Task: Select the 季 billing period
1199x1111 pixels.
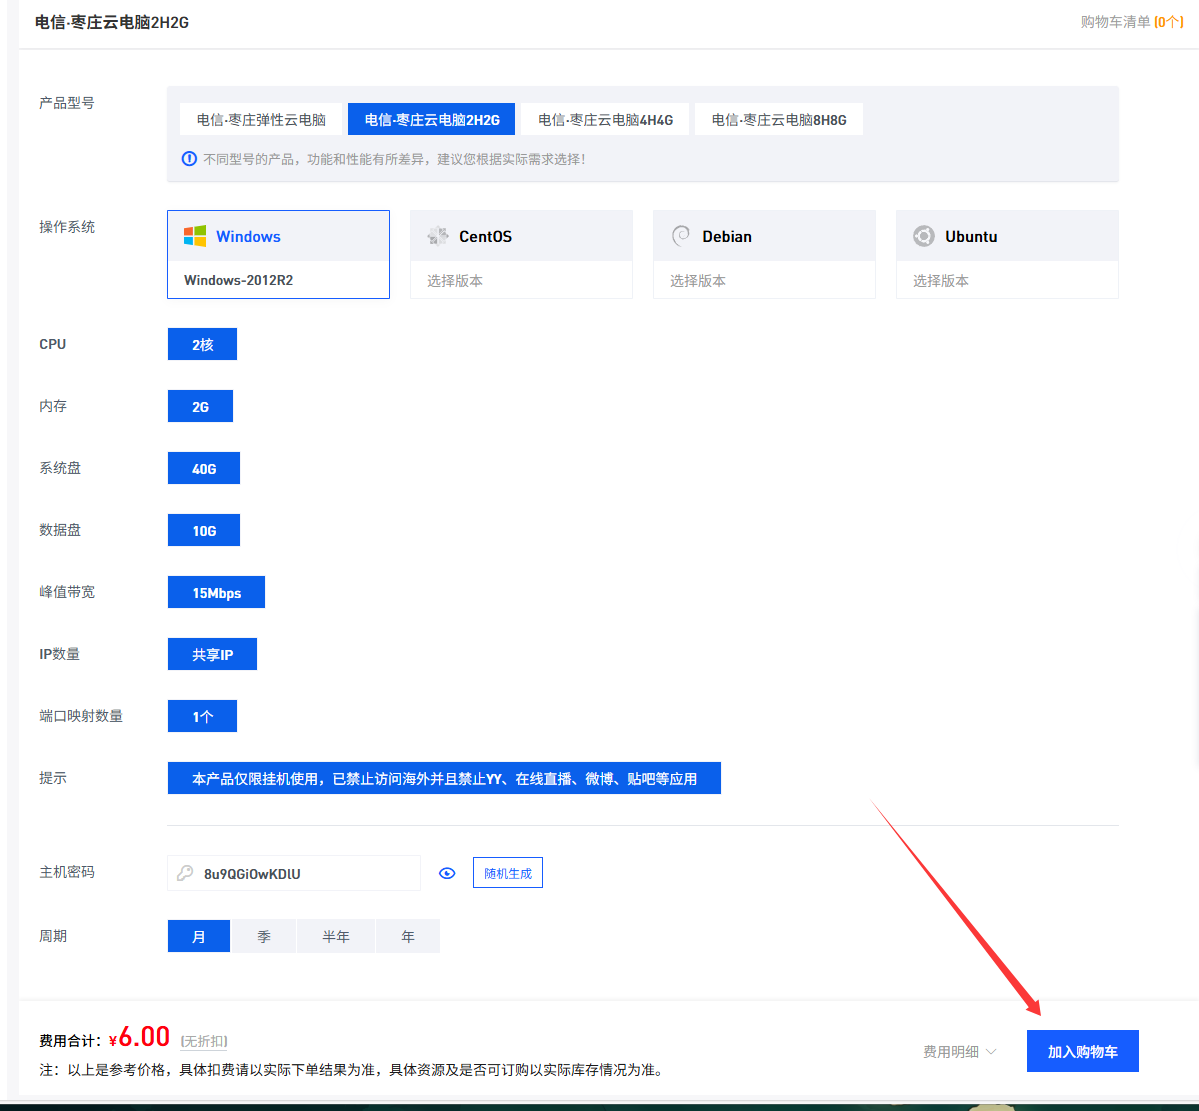Action: click(264, 936)
